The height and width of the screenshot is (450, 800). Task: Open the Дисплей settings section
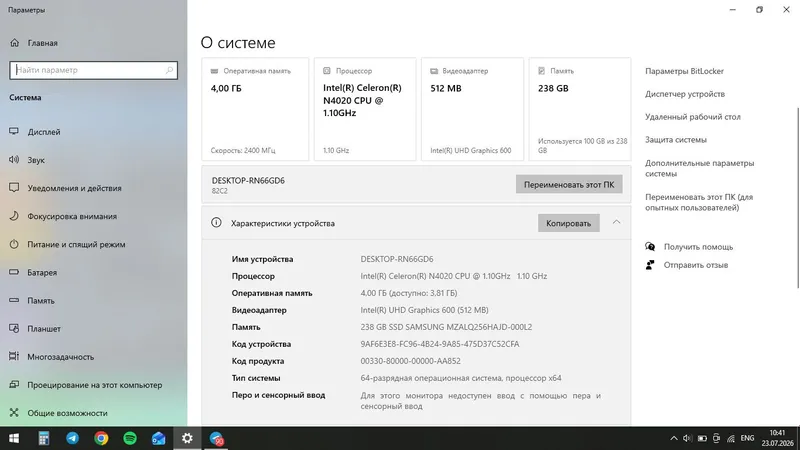pyautogui.click(x=35, y=132)
